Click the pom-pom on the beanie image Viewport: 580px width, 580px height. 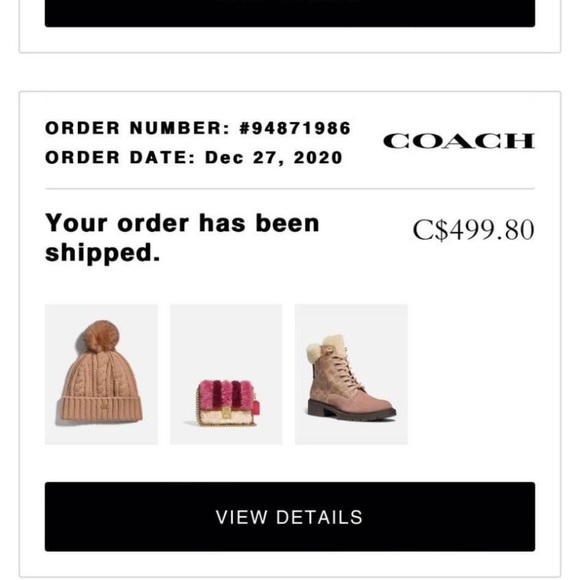click(101, 336)
